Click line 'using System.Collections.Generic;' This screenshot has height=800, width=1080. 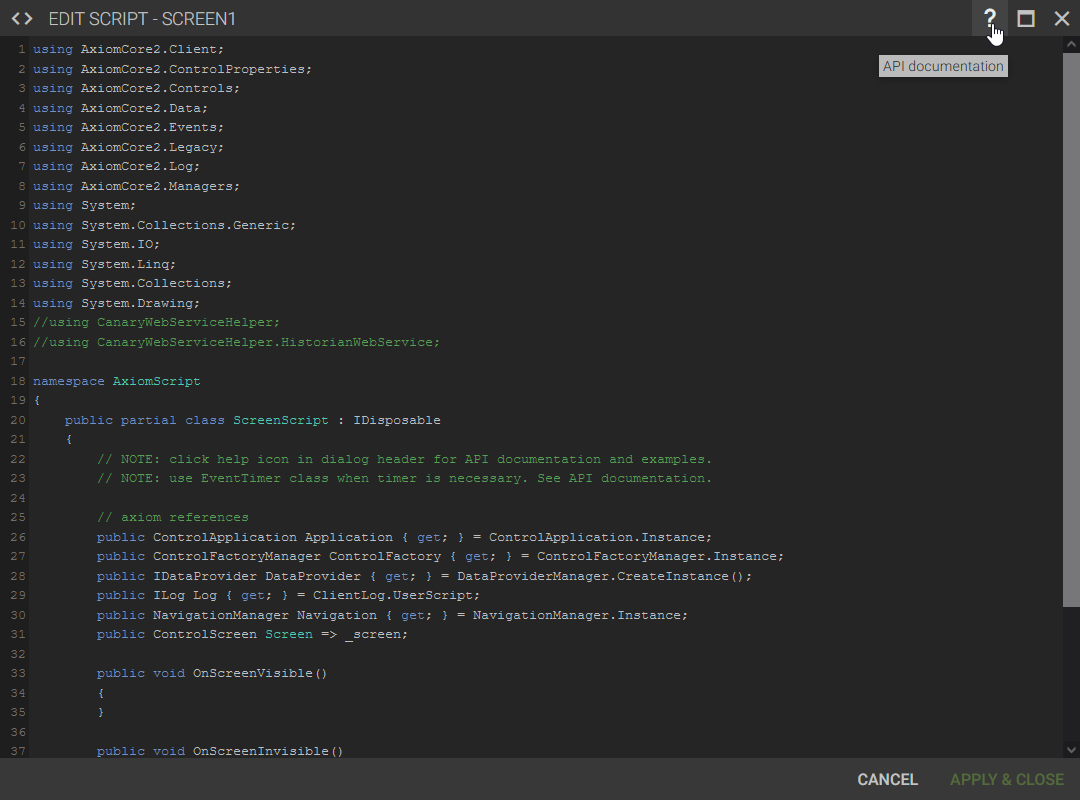pos(164,225)
